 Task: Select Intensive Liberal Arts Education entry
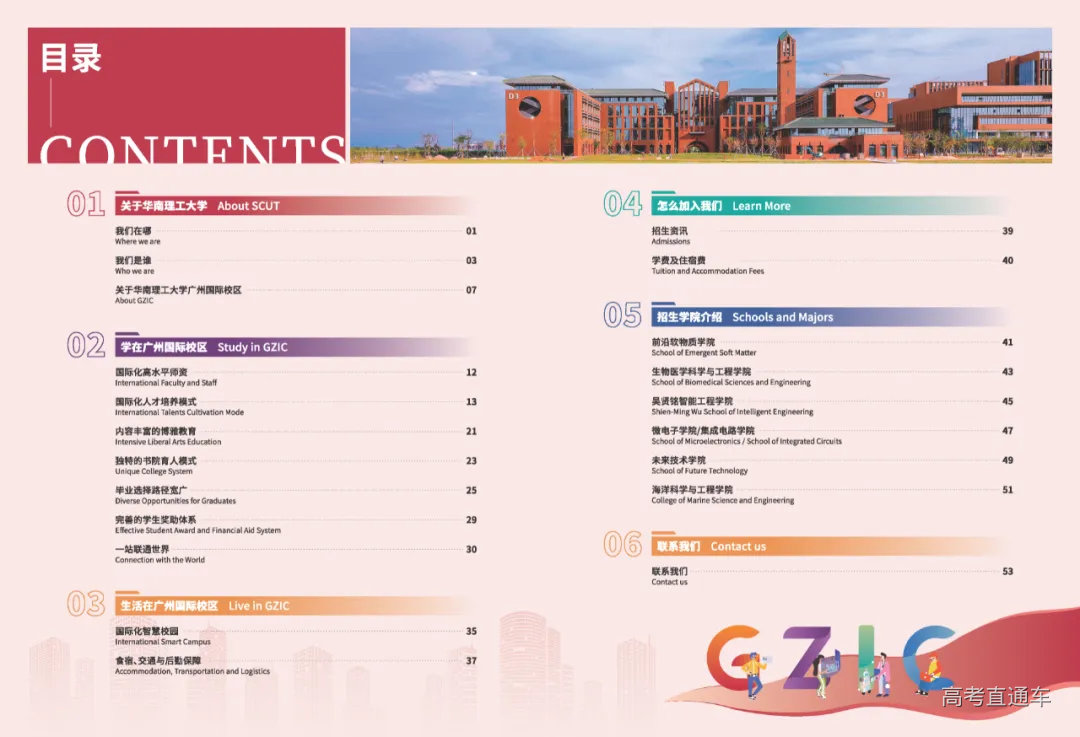[168, 436]
